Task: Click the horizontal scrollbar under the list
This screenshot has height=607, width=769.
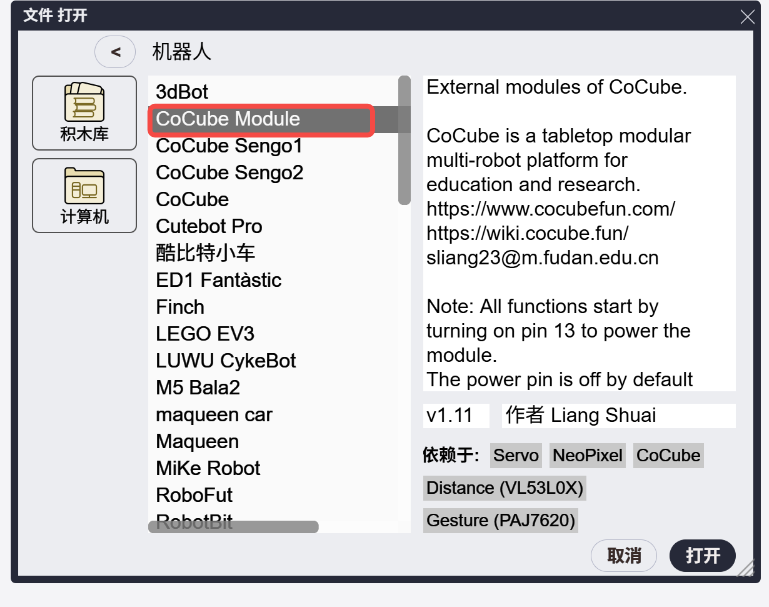Action: tap(233, 526)
